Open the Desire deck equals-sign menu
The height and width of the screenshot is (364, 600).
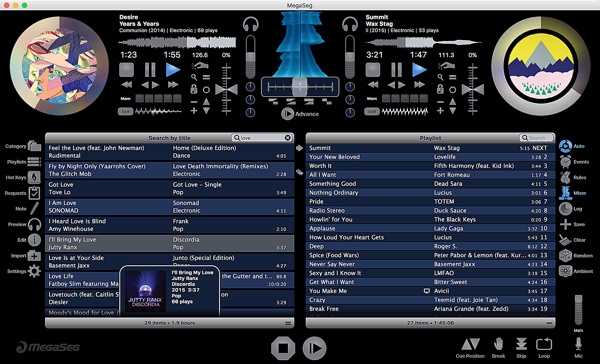click(x=206, y=77)
